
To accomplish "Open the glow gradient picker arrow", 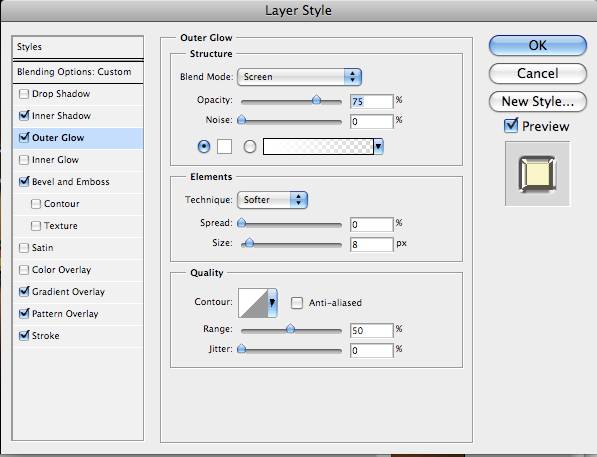I will coord(378,147).
